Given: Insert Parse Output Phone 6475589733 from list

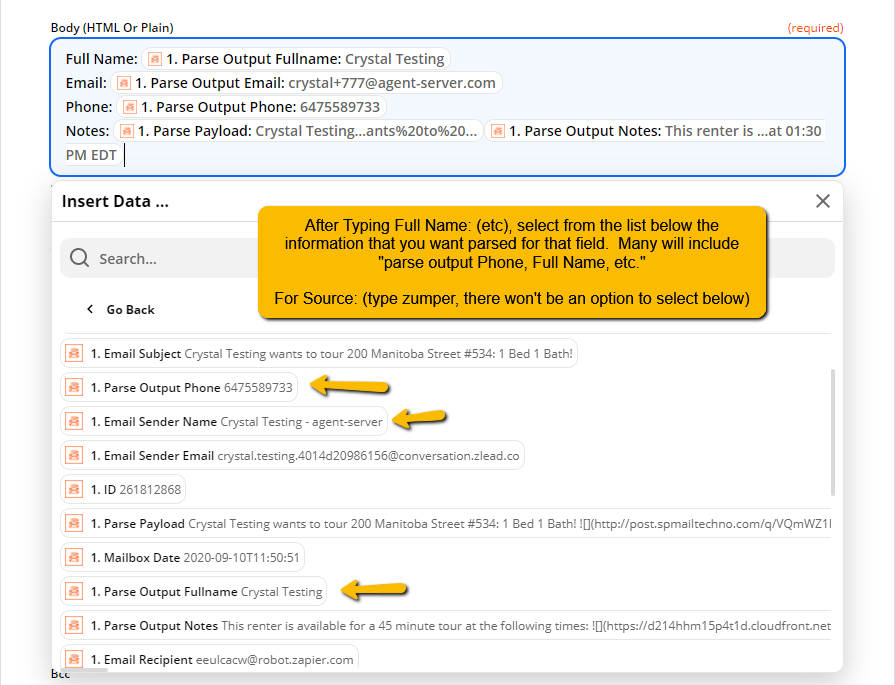Looking at the screenshot, I should [x=179, y=388].
